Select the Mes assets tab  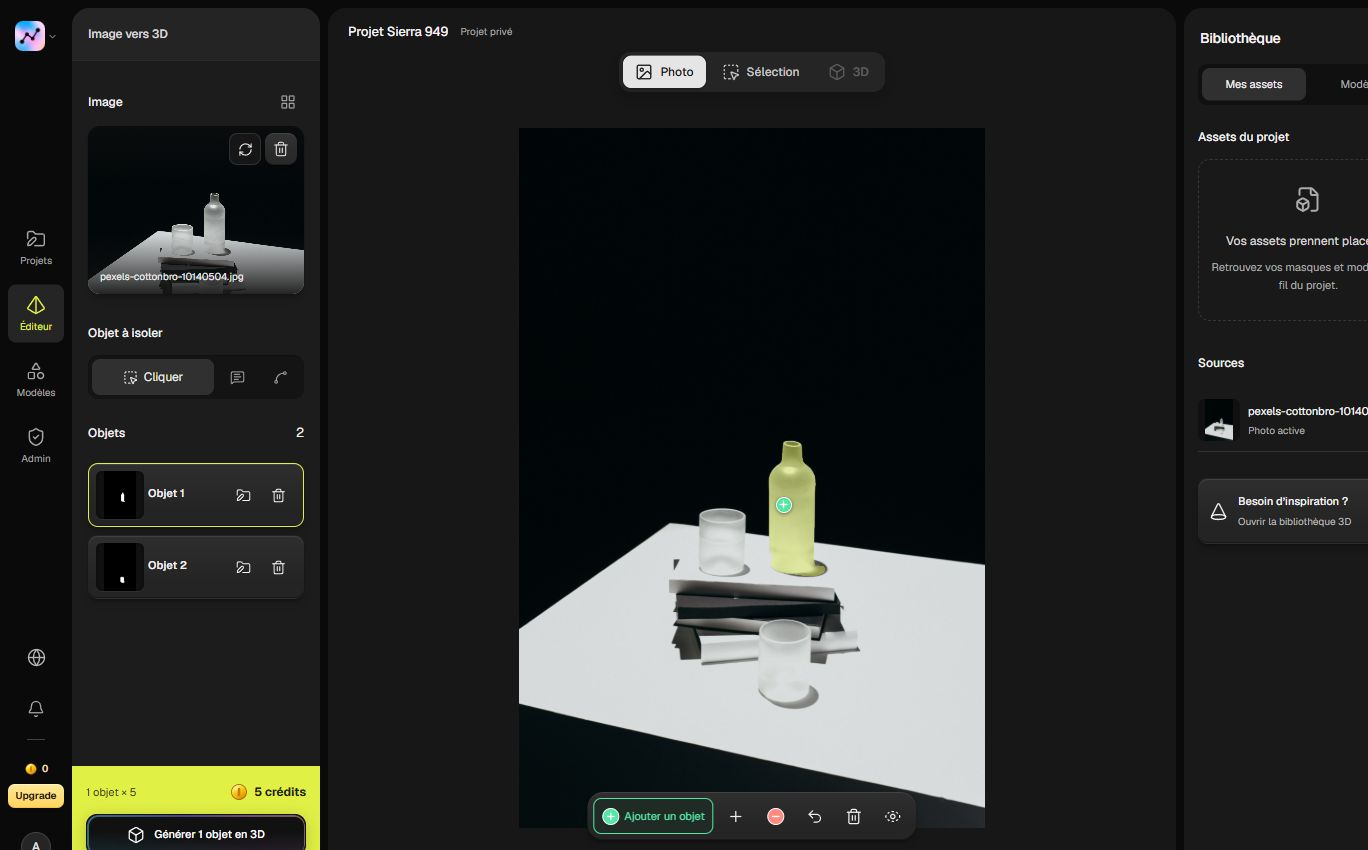(1254, 84)
